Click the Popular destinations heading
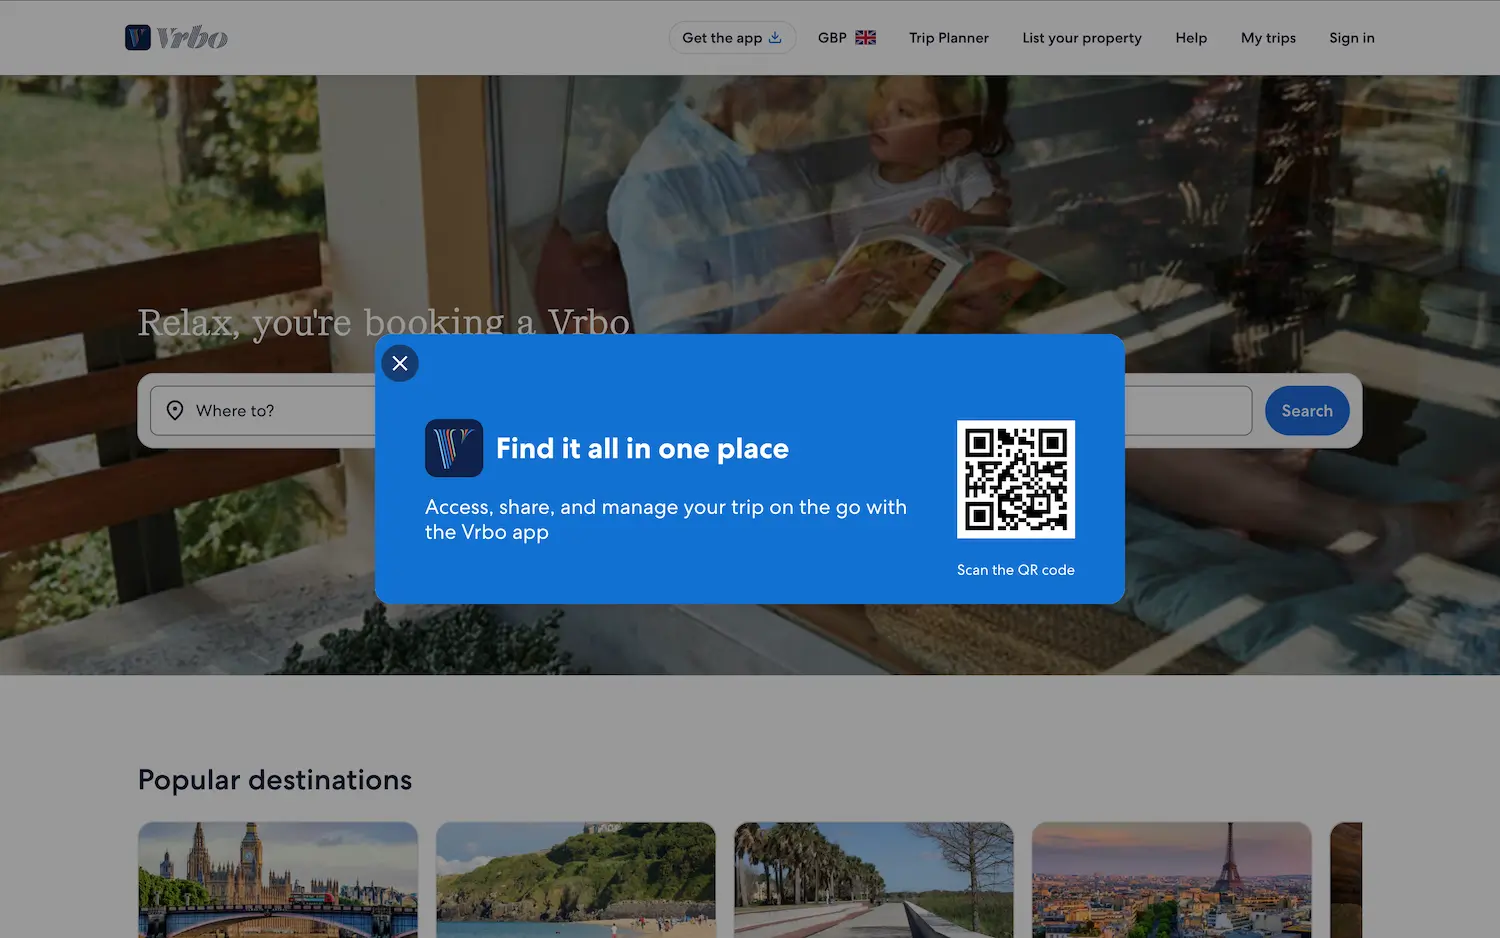The width and height of the screenshot is (1500, 938). click(x=275, y=780)
